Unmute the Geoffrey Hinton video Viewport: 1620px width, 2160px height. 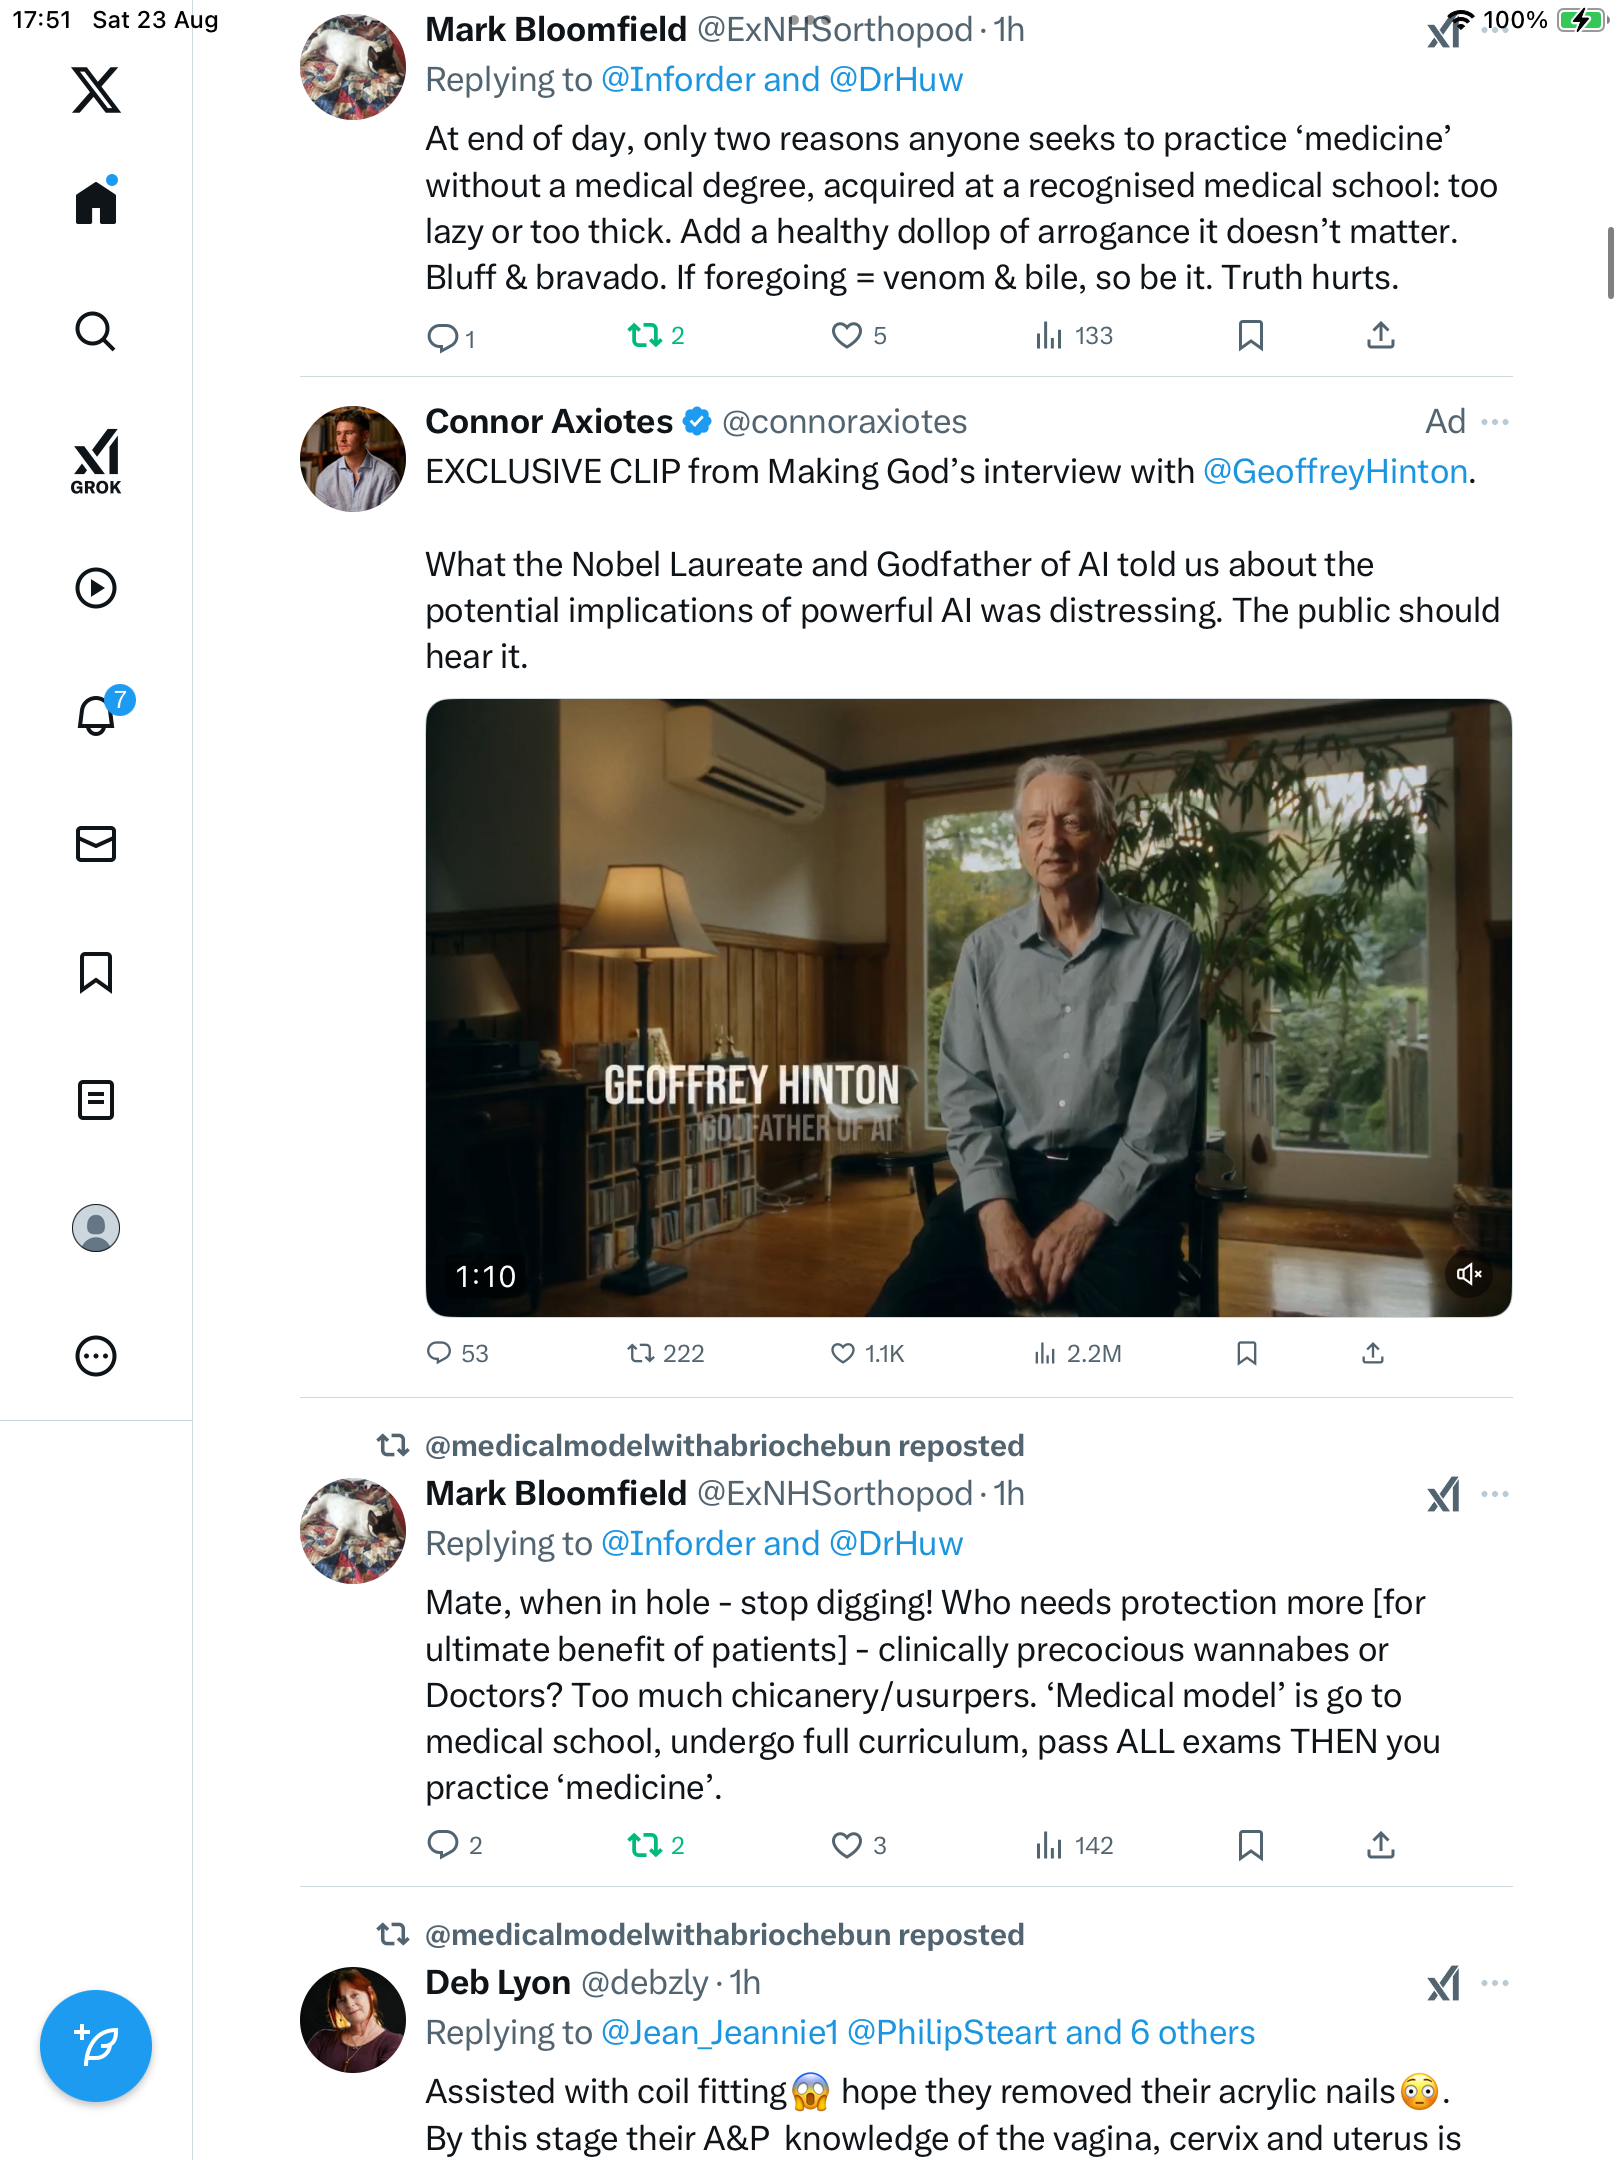coord(1469,1274)
